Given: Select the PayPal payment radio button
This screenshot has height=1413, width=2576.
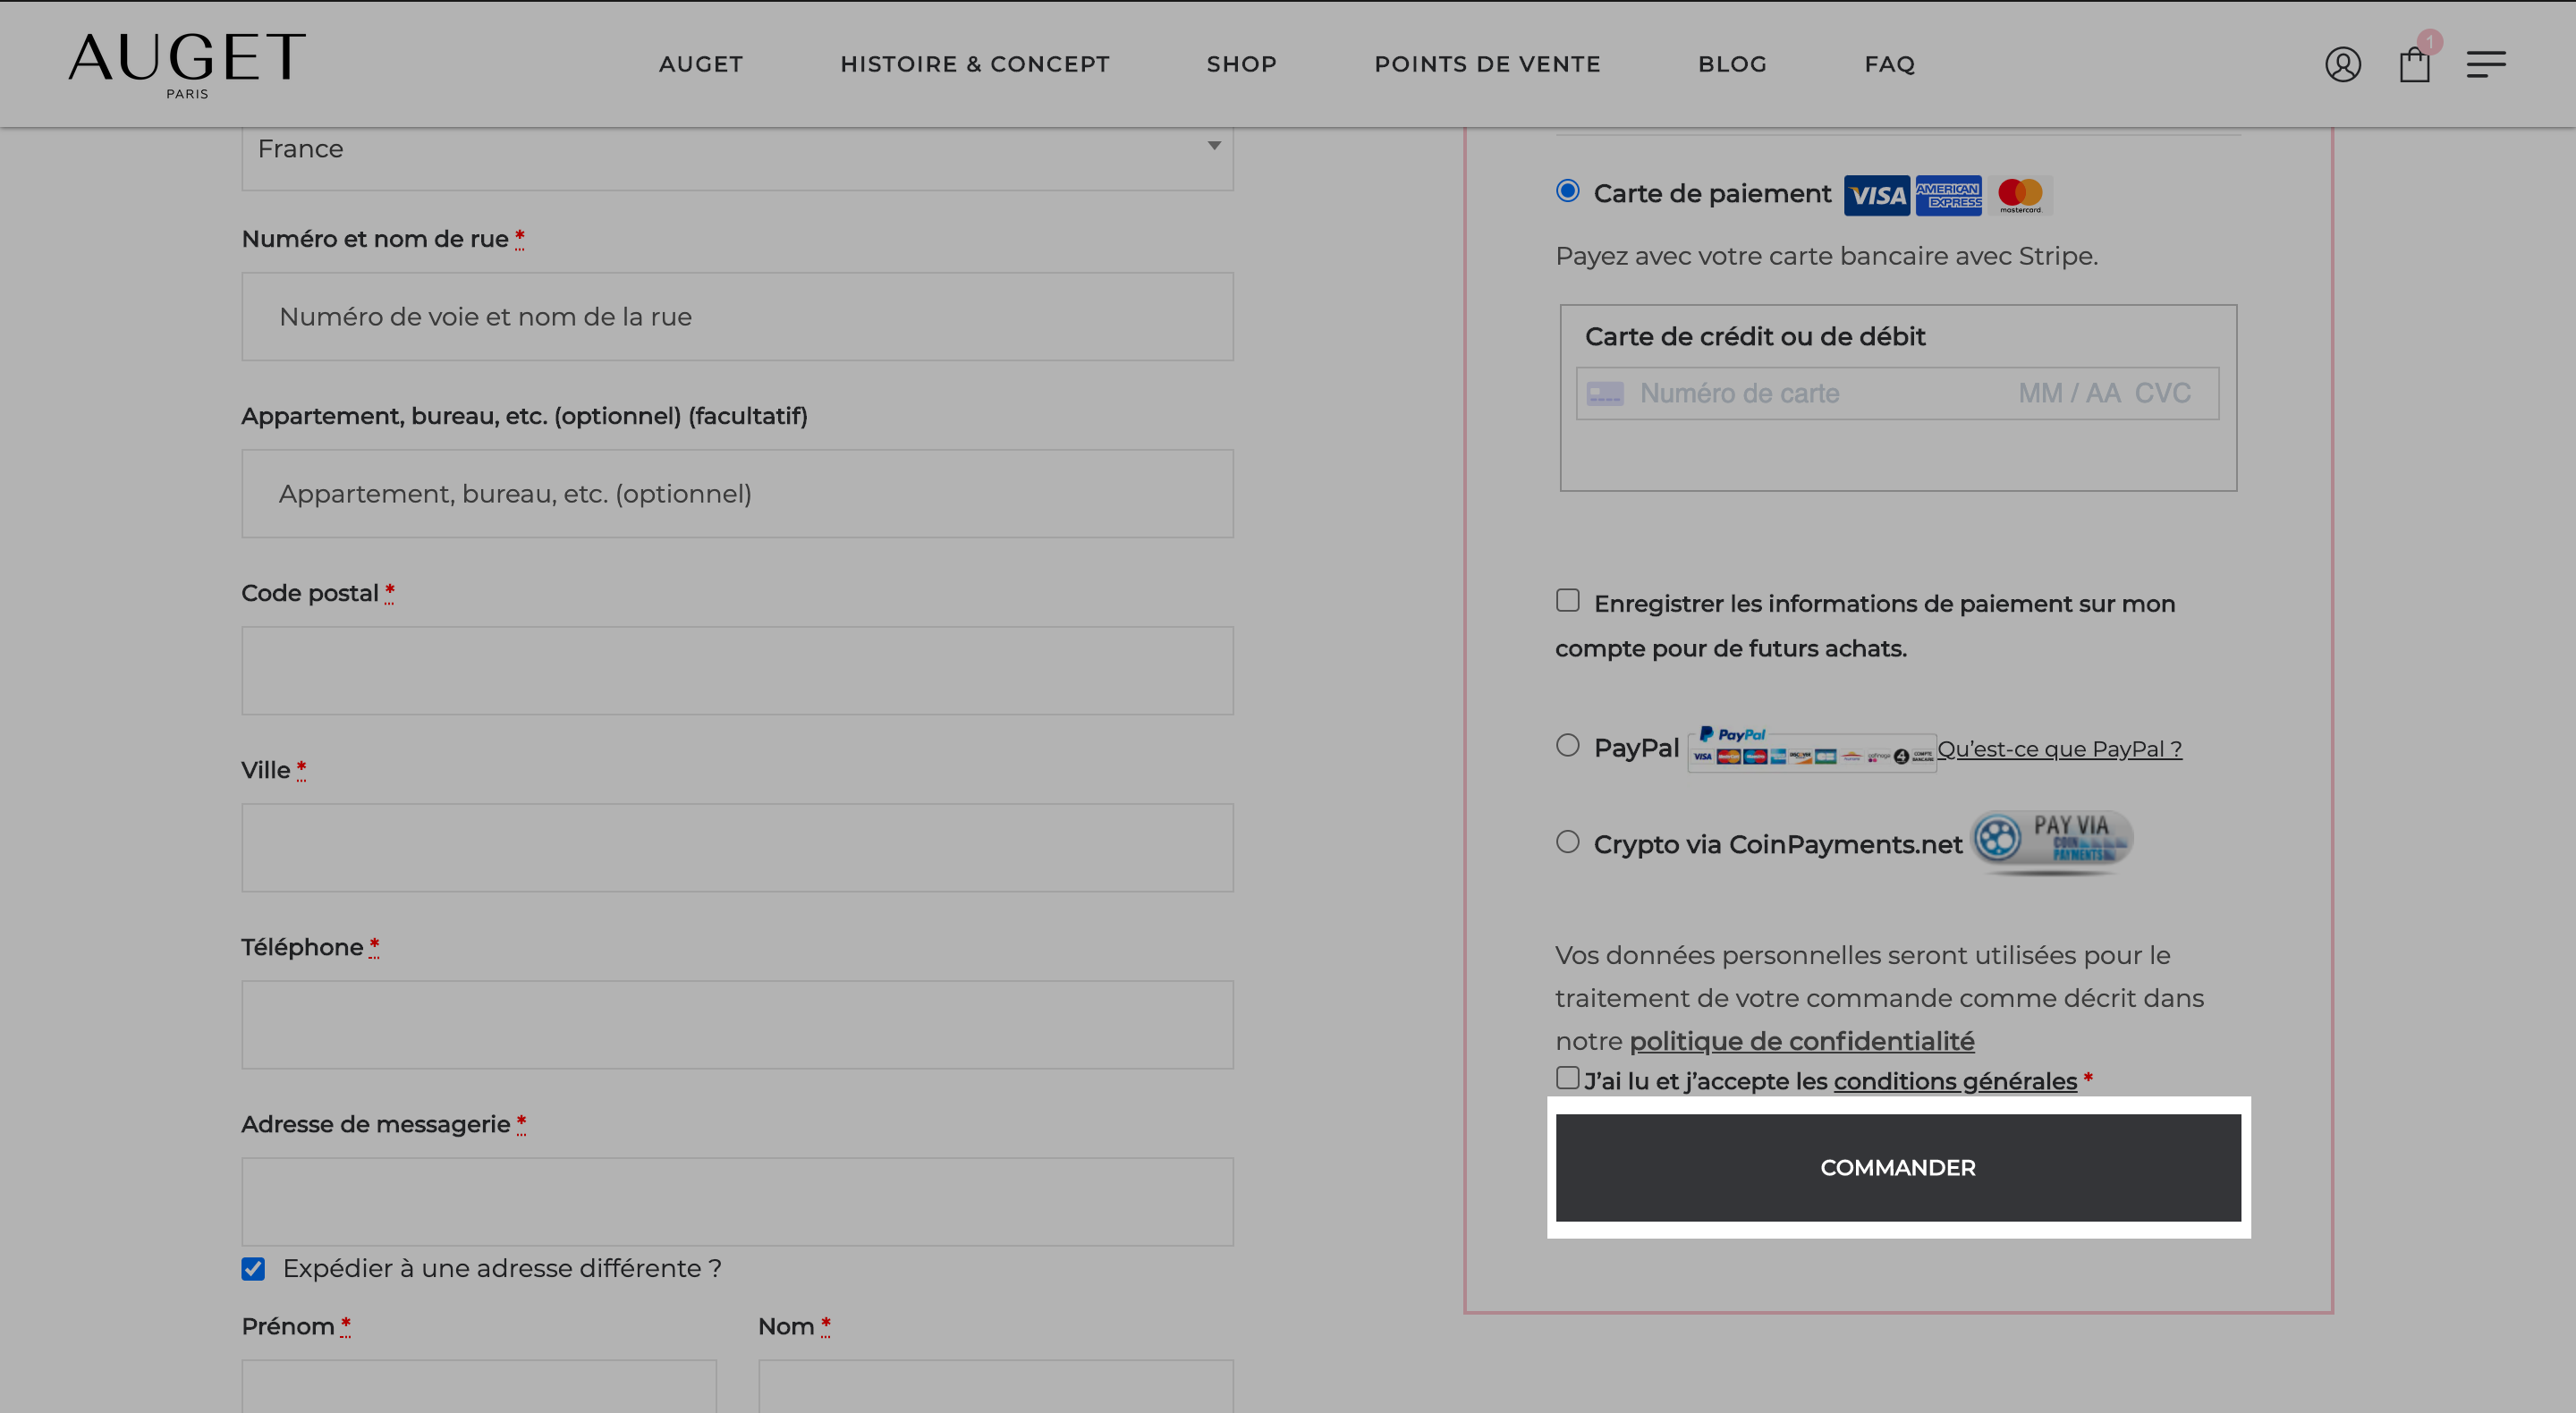Looking at the screenshot, I should 1567,745.
